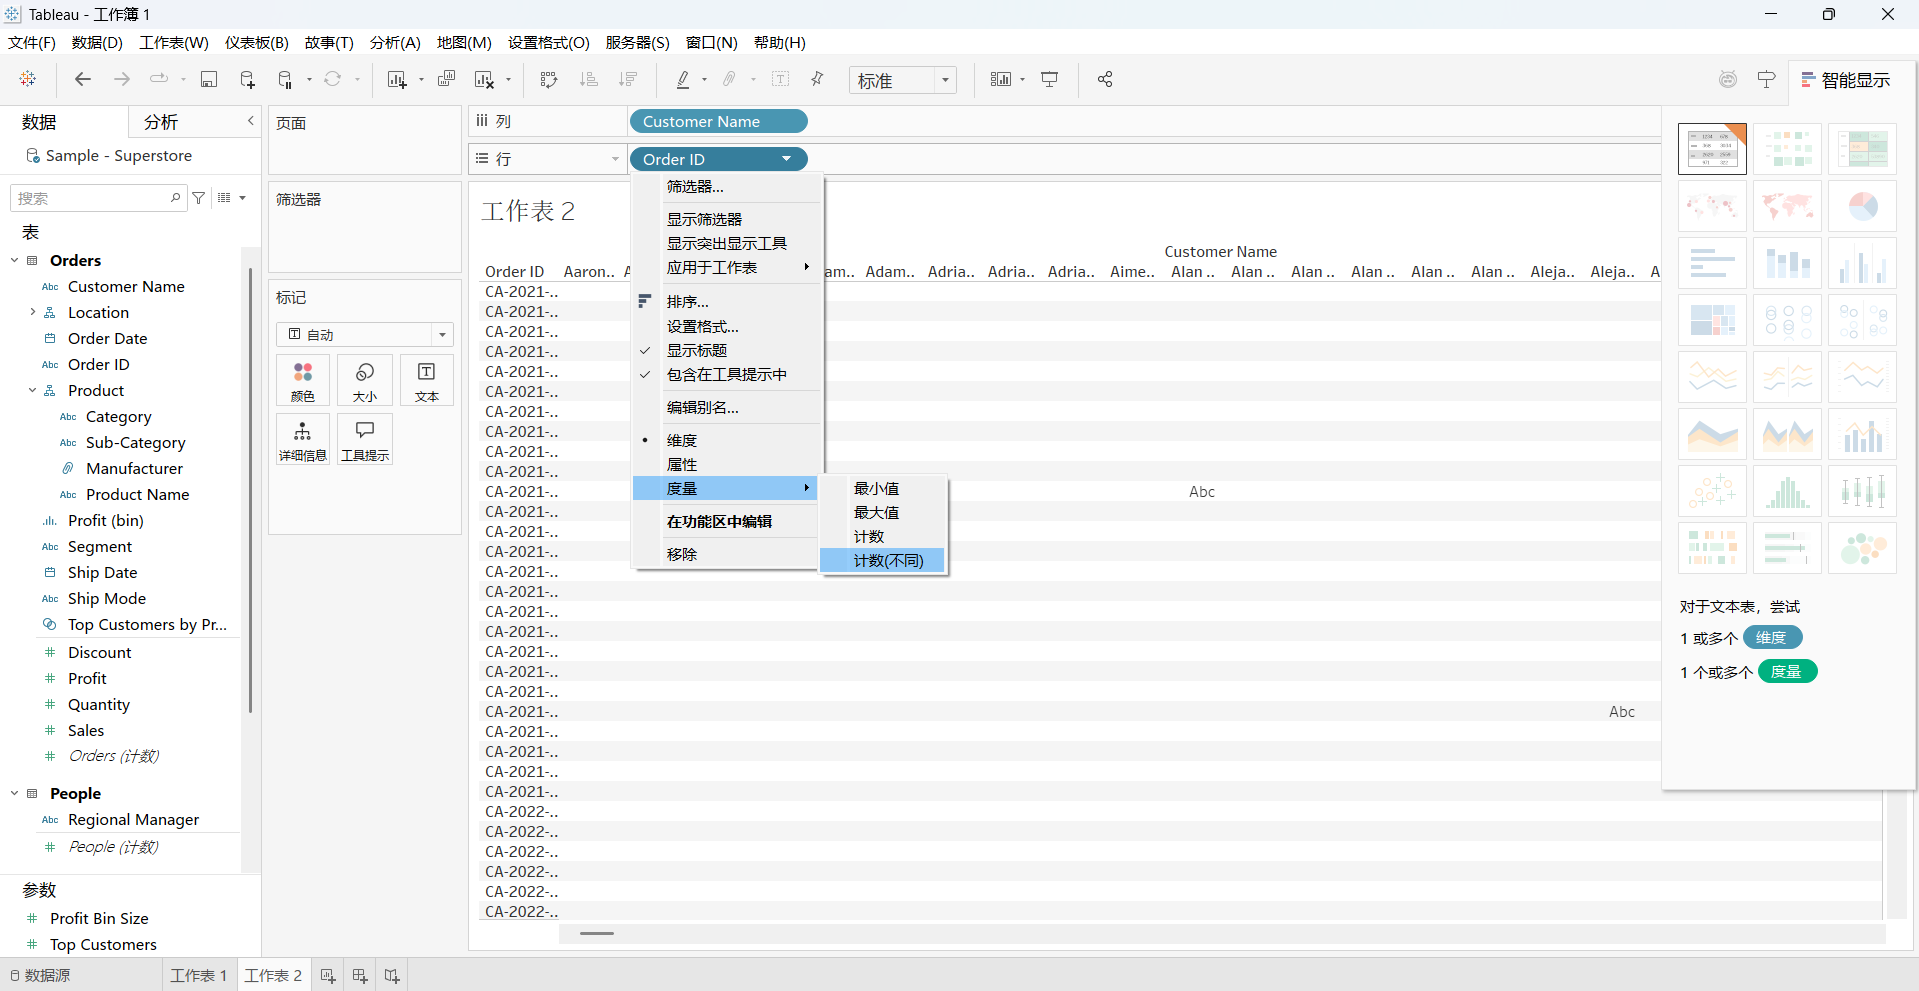Add new story from bottom tab bar

392,975
